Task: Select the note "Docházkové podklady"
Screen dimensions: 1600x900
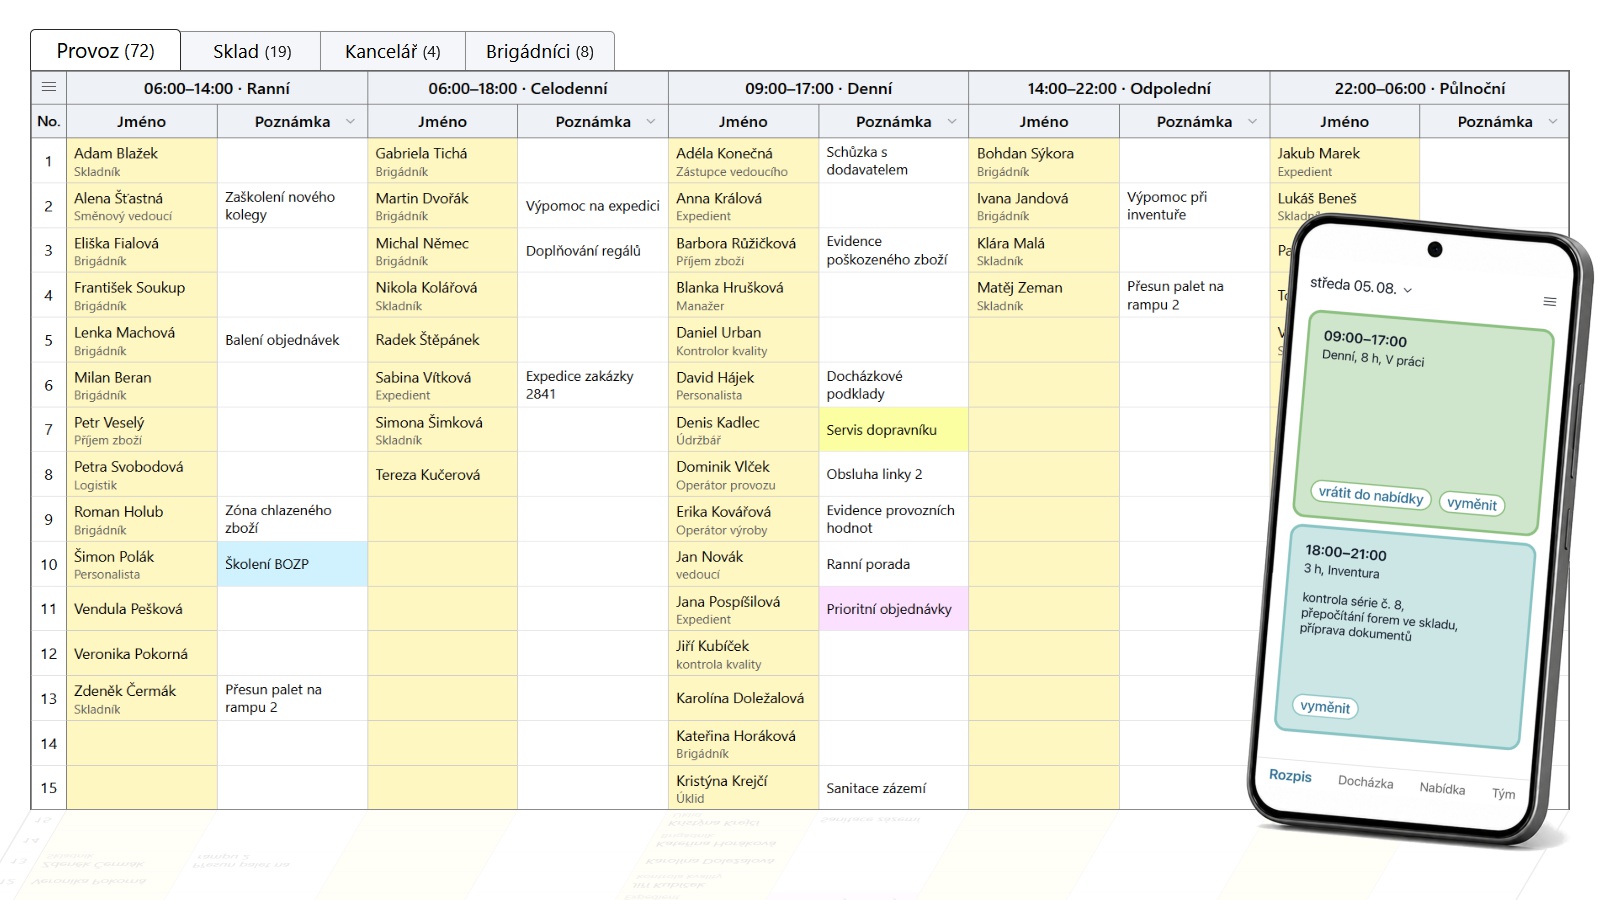Action: point(893,385)
